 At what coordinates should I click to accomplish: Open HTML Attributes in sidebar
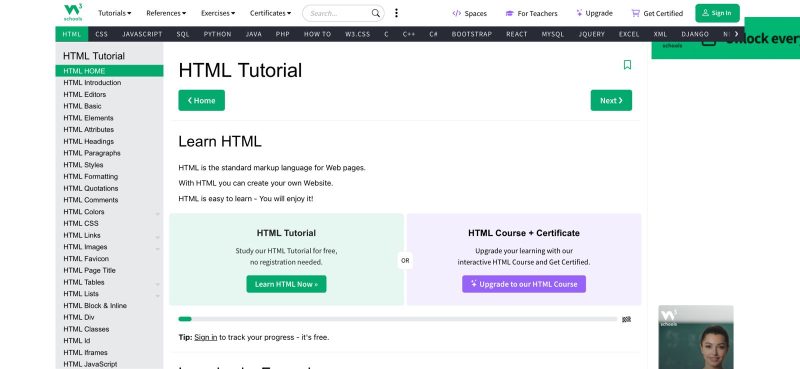(x=109, y=130)
